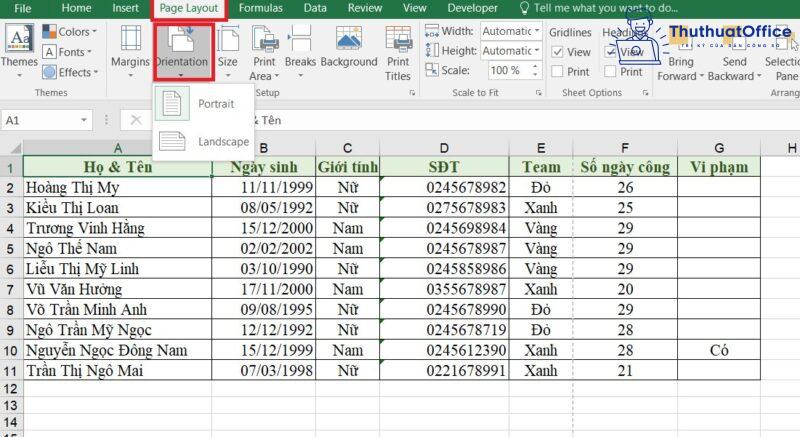Set a sheet Background image
This screenshot has width=800, height=437.
click(x=349, y=47)
